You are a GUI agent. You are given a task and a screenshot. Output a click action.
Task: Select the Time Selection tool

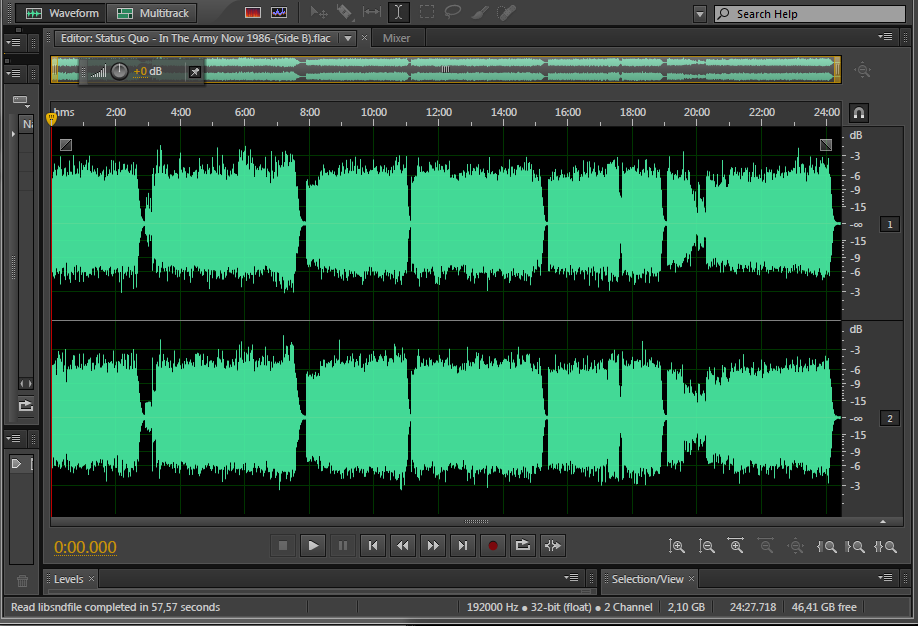399,12
